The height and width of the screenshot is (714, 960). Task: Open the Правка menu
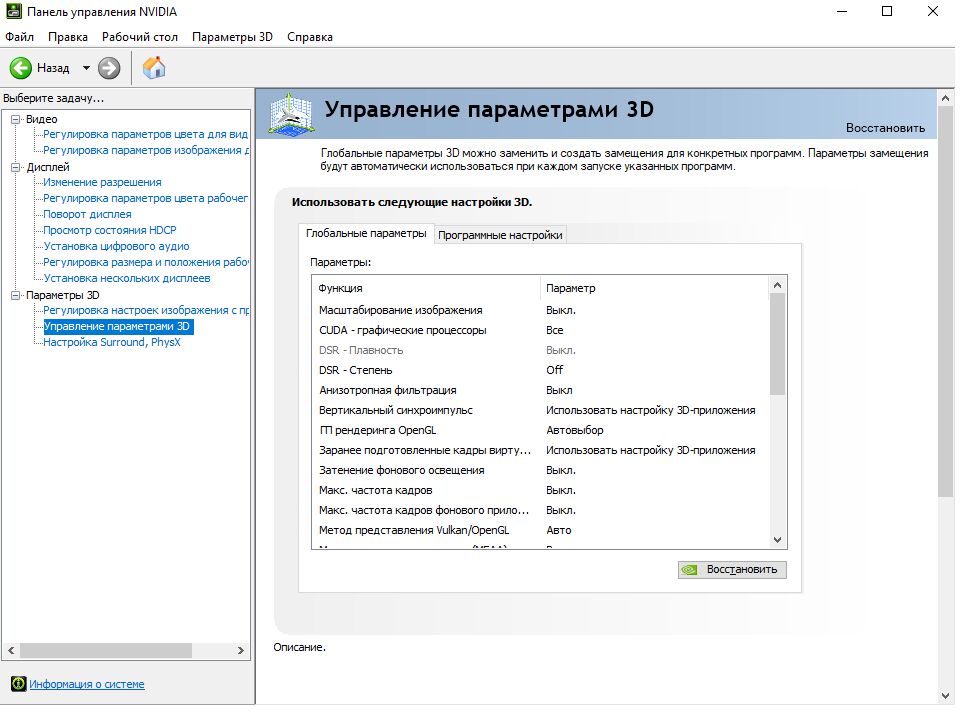coord(68,37)
